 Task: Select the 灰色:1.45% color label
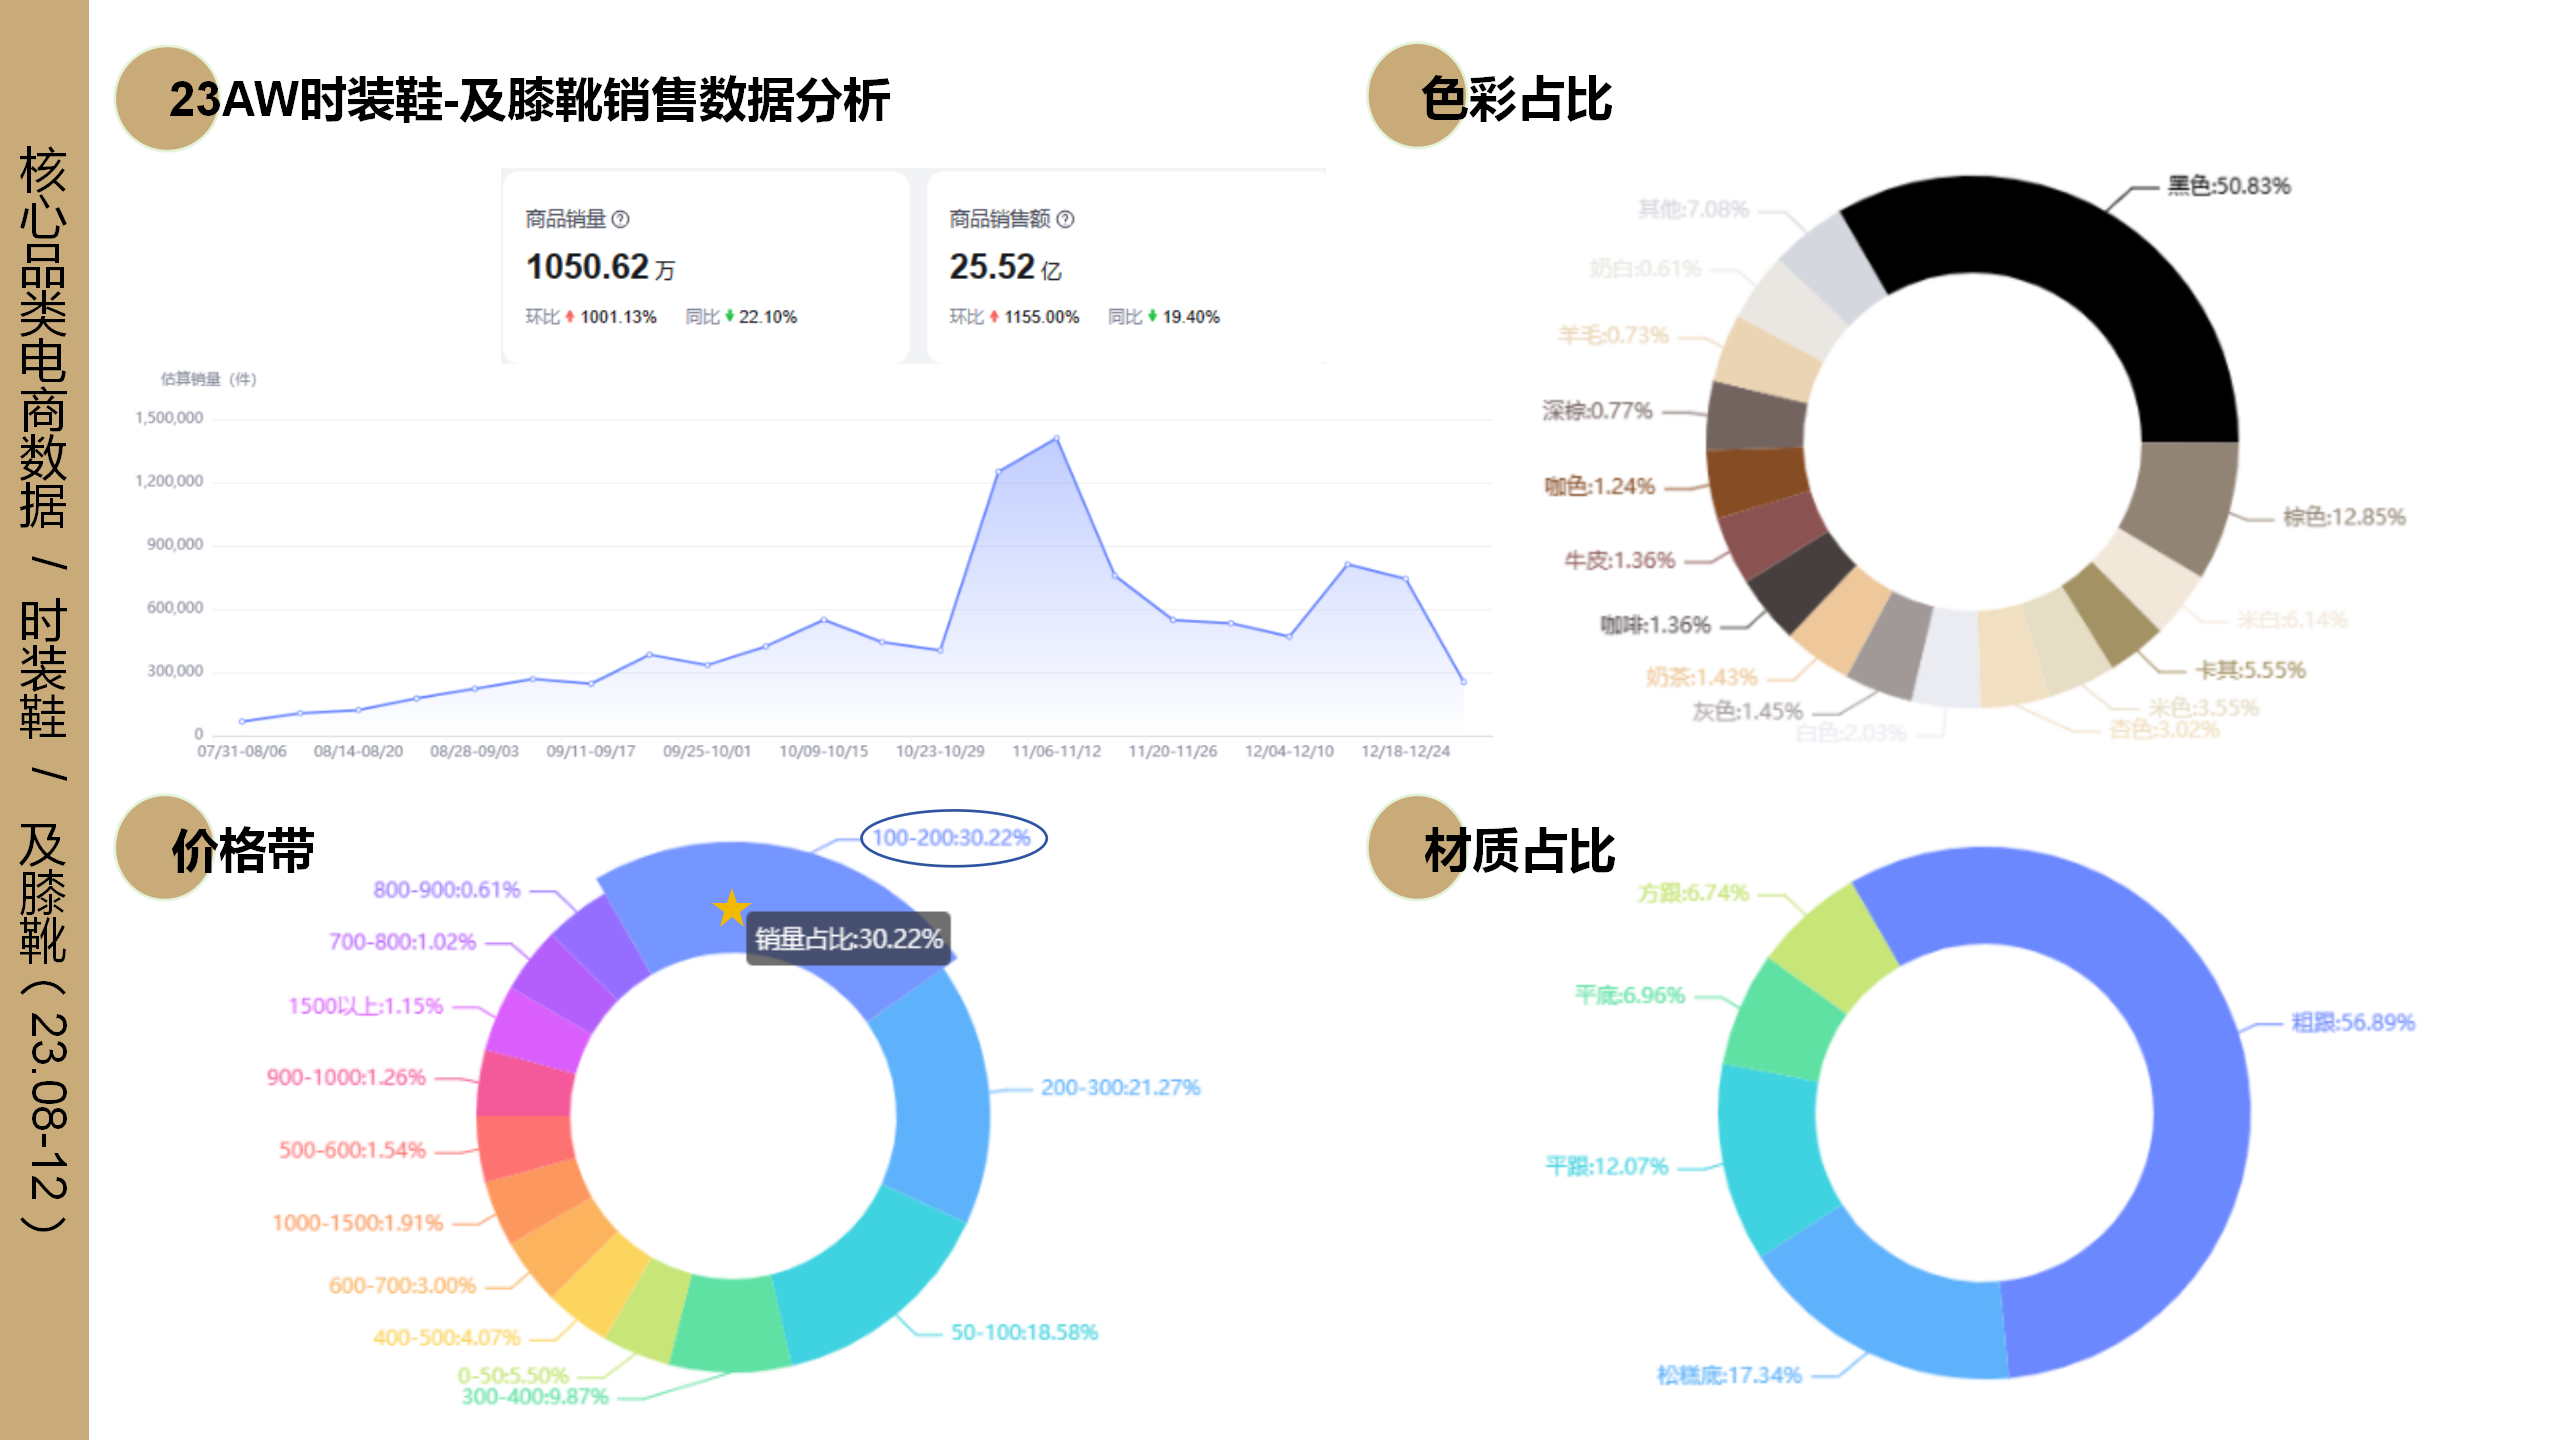(x=1747, y=711)
